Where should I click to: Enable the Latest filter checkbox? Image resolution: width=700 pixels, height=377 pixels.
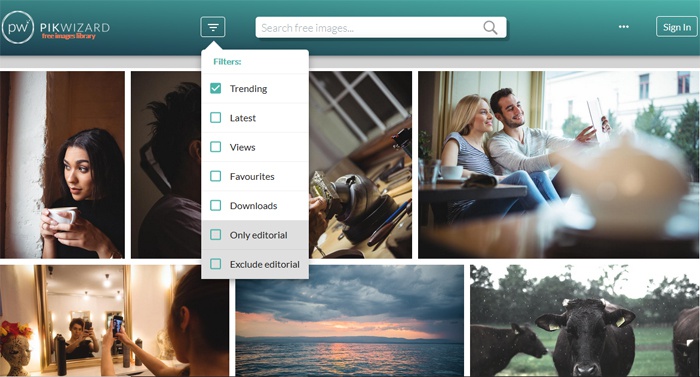[216, 118]
